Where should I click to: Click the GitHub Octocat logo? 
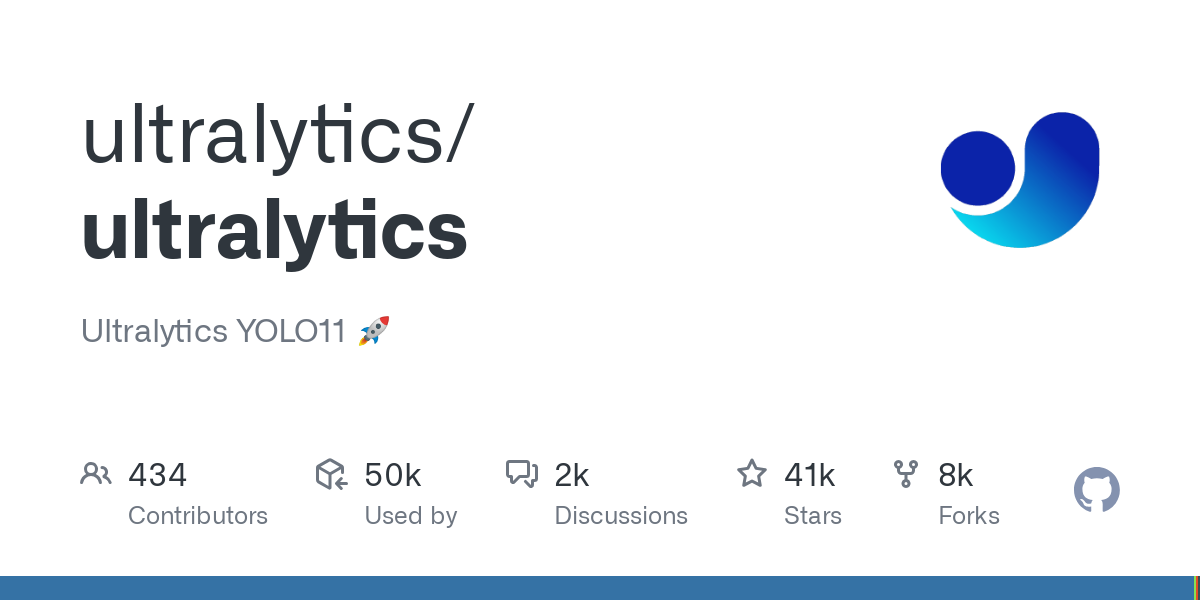(1097, 490)
